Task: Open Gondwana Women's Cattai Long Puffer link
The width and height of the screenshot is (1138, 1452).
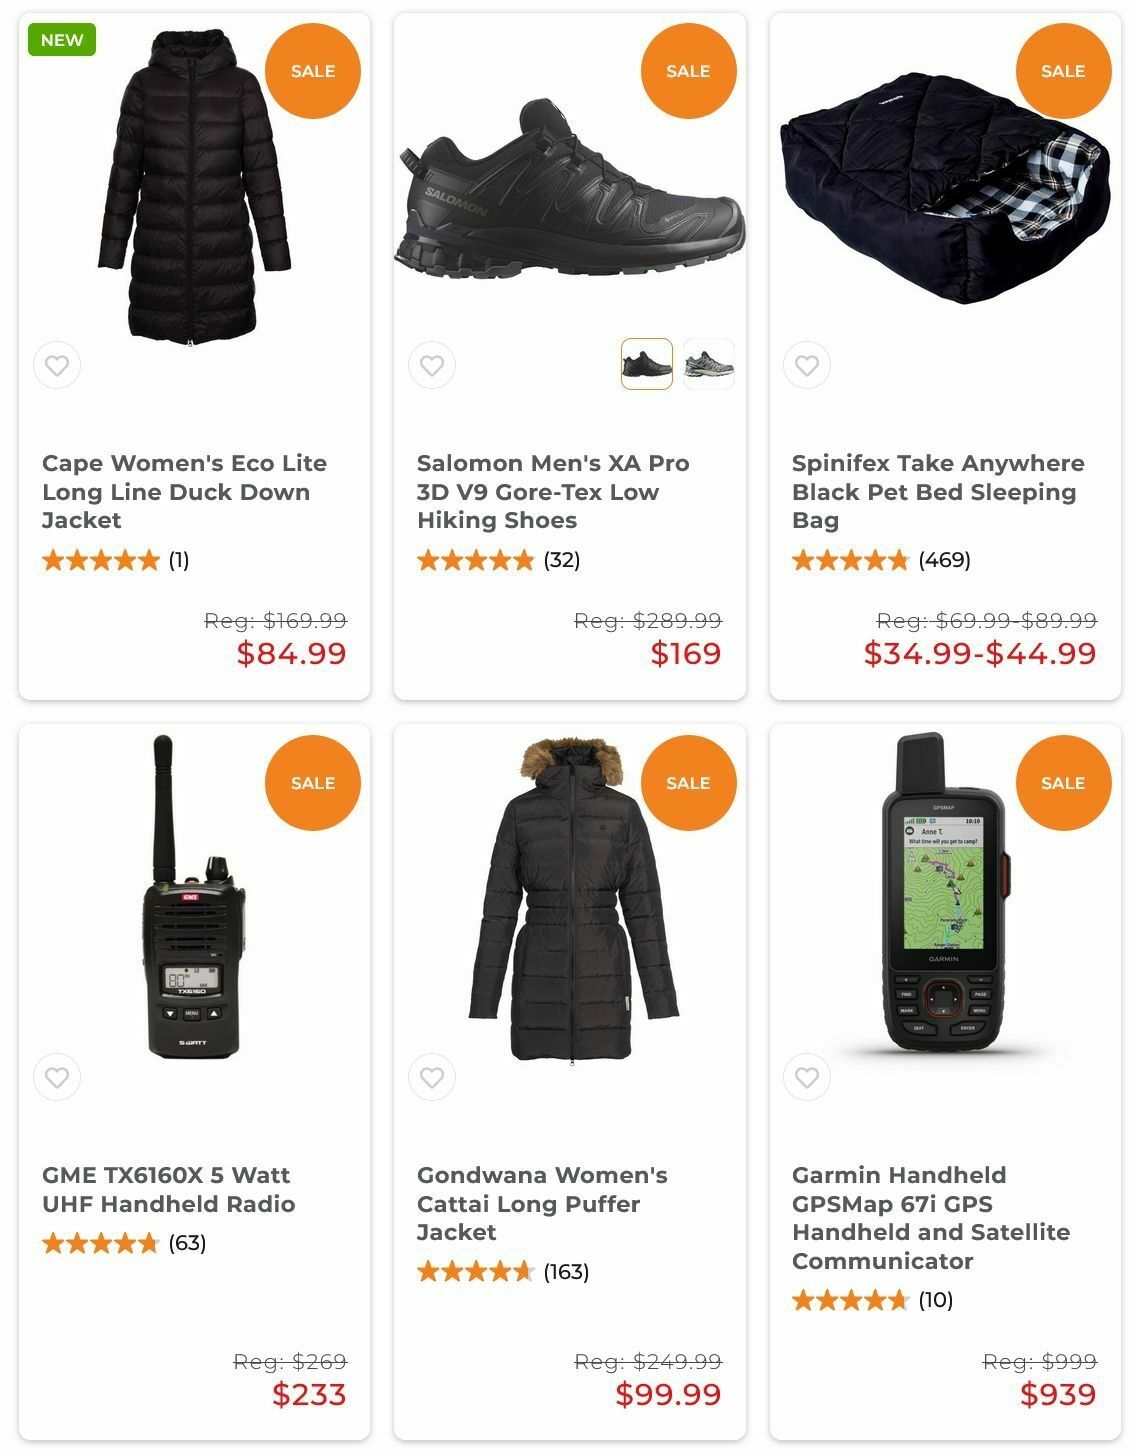Action: (x=542, y=1204)
